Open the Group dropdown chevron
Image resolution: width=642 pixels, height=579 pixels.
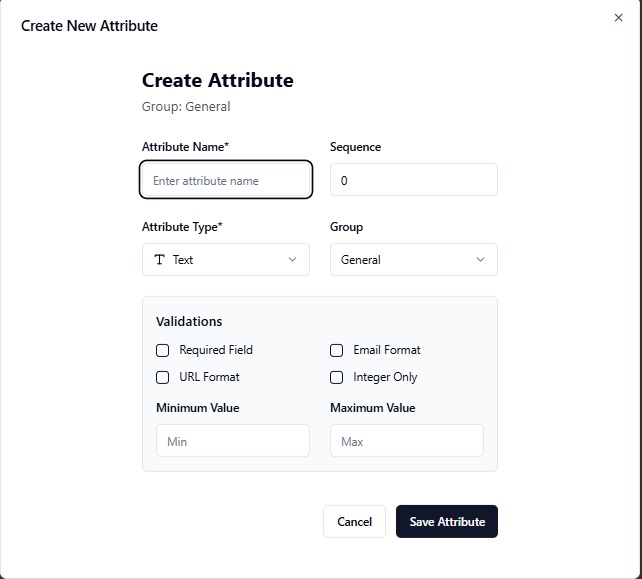pyautogui.click(x=480, y=260)
